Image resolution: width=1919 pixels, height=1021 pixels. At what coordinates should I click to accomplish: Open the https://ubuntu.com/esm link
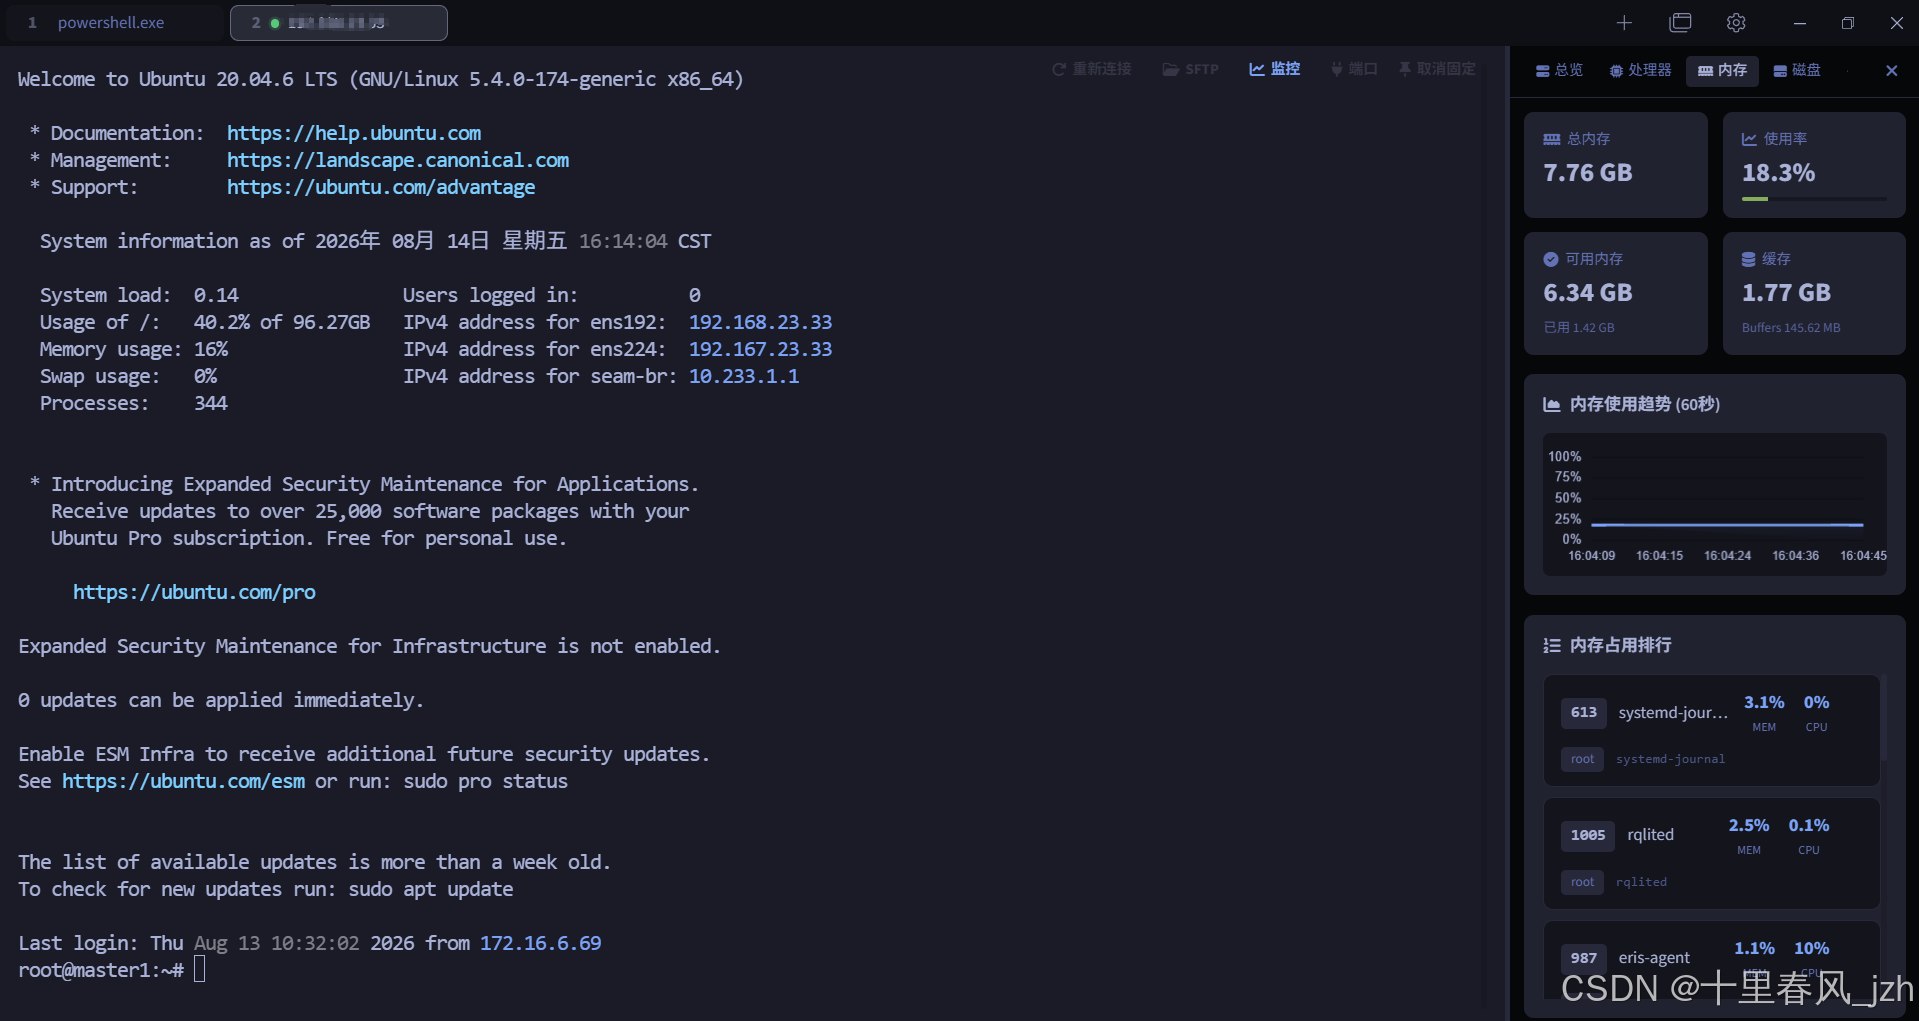[184, 781]
